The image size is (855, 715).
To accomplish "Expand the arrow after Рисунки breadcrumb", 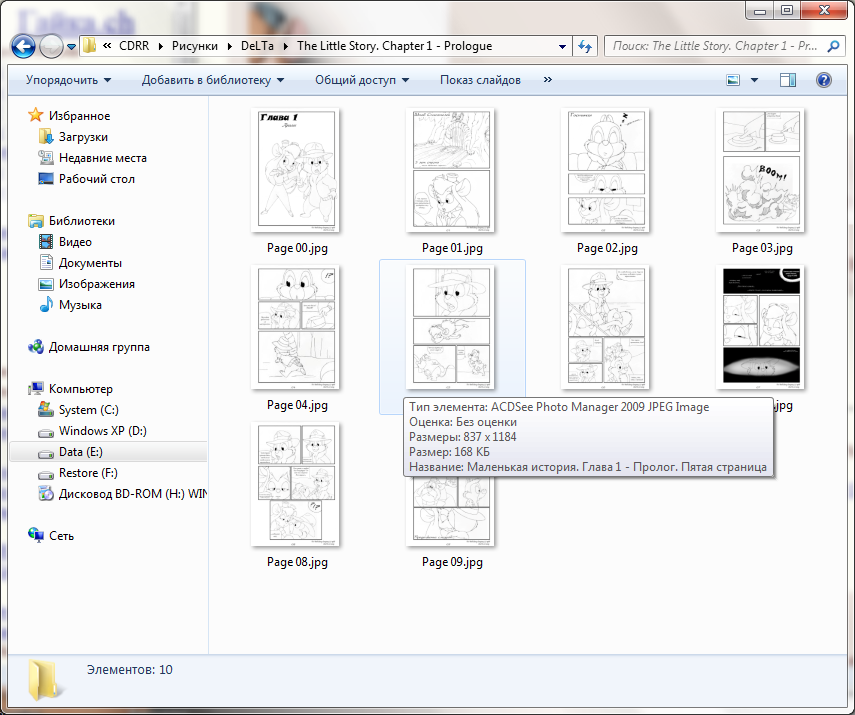I will [230, 46].
